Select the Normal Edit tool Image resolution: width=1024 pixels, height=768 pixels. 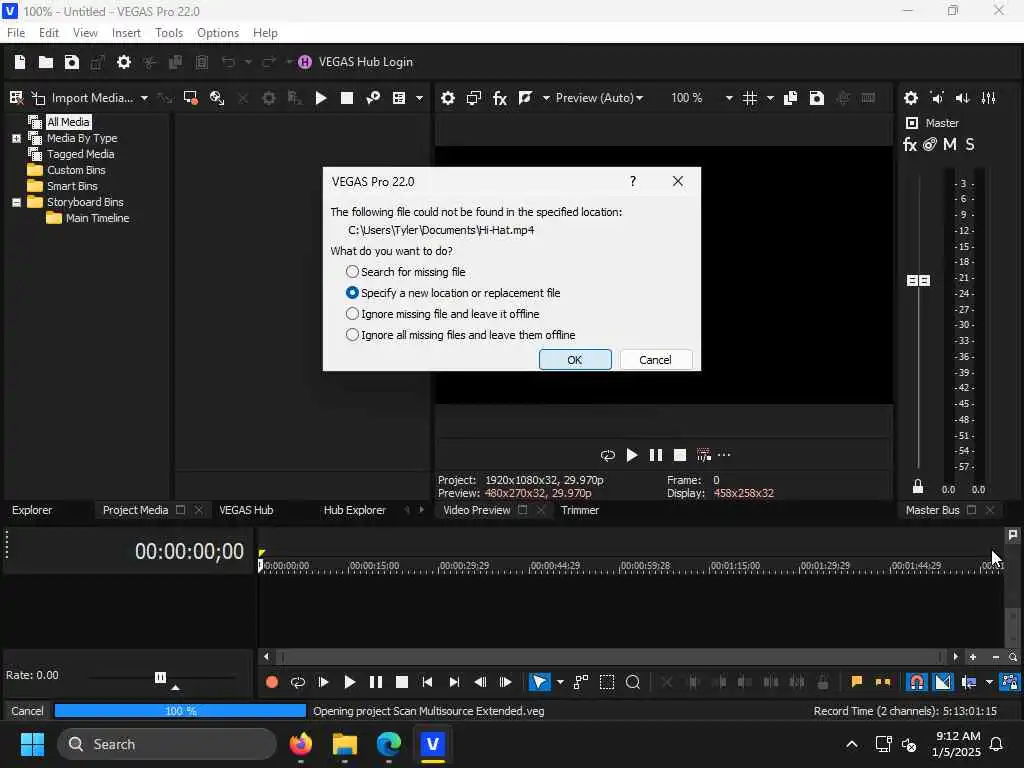[539, 682]
